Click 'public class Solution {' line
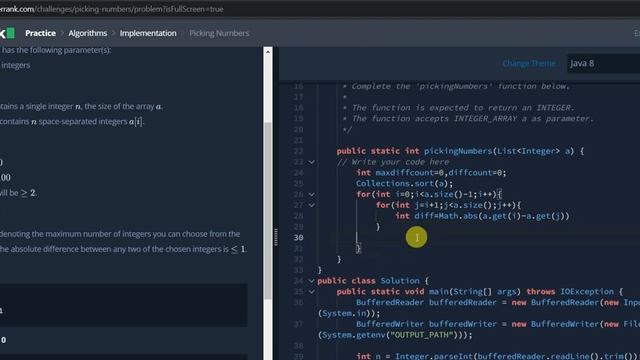This screenshot has width=640, height=360. [373, 281]
